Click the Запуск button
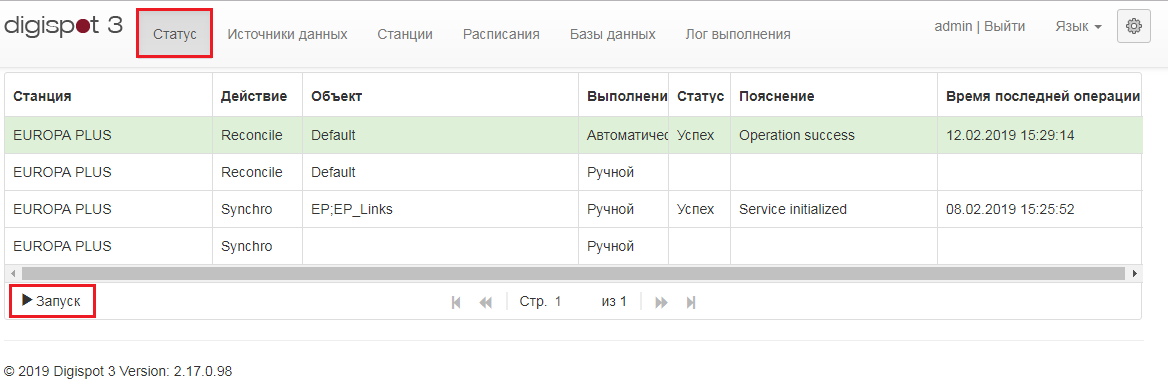Image resolution: width=1168 pixels, height=391 pixels. click(51, 302)
